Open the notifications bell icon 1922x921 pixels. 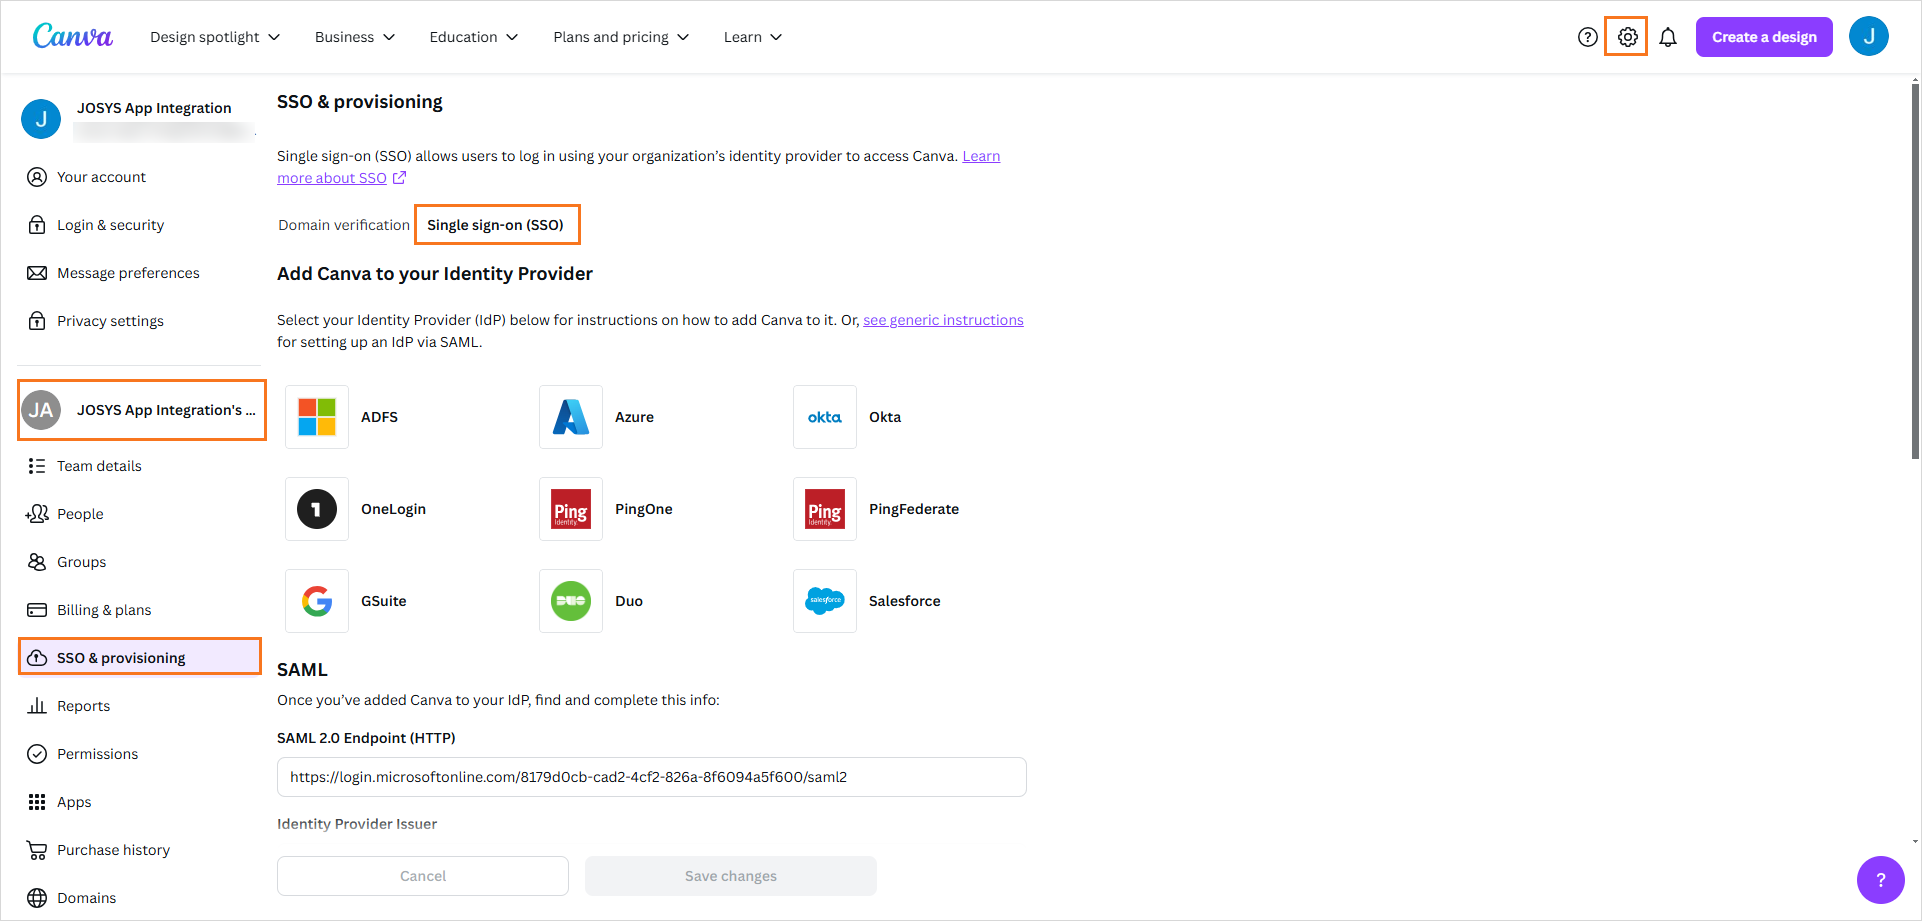pyautogui.click(x=1668, y=37)
